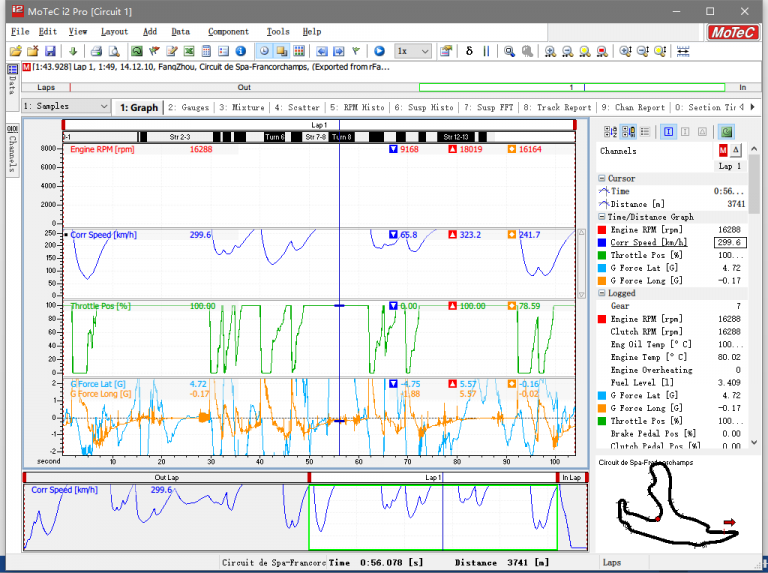Toggle the delta variance column button
This screenshot has width=768, height=573.
click(736, 150)
